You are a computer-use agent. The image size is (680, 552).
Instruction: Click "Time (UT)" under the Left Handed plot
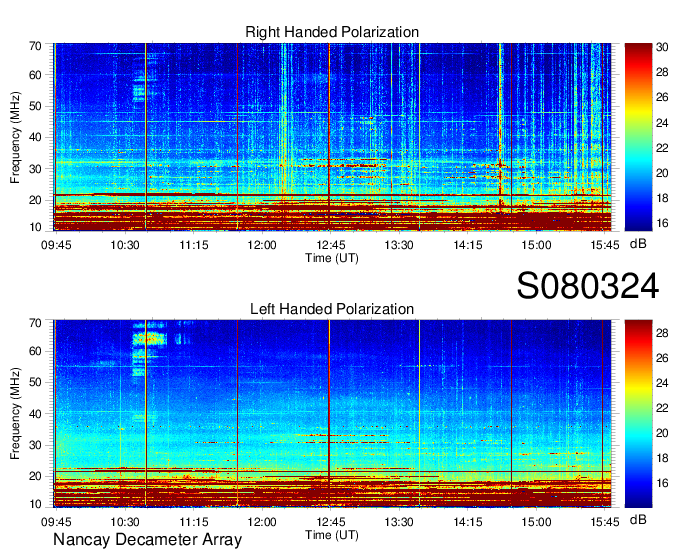332,535
